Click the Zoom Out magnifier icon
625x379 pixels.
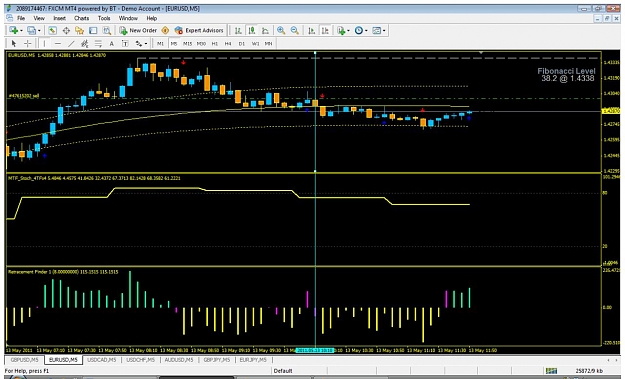click(x=295, y=31)
